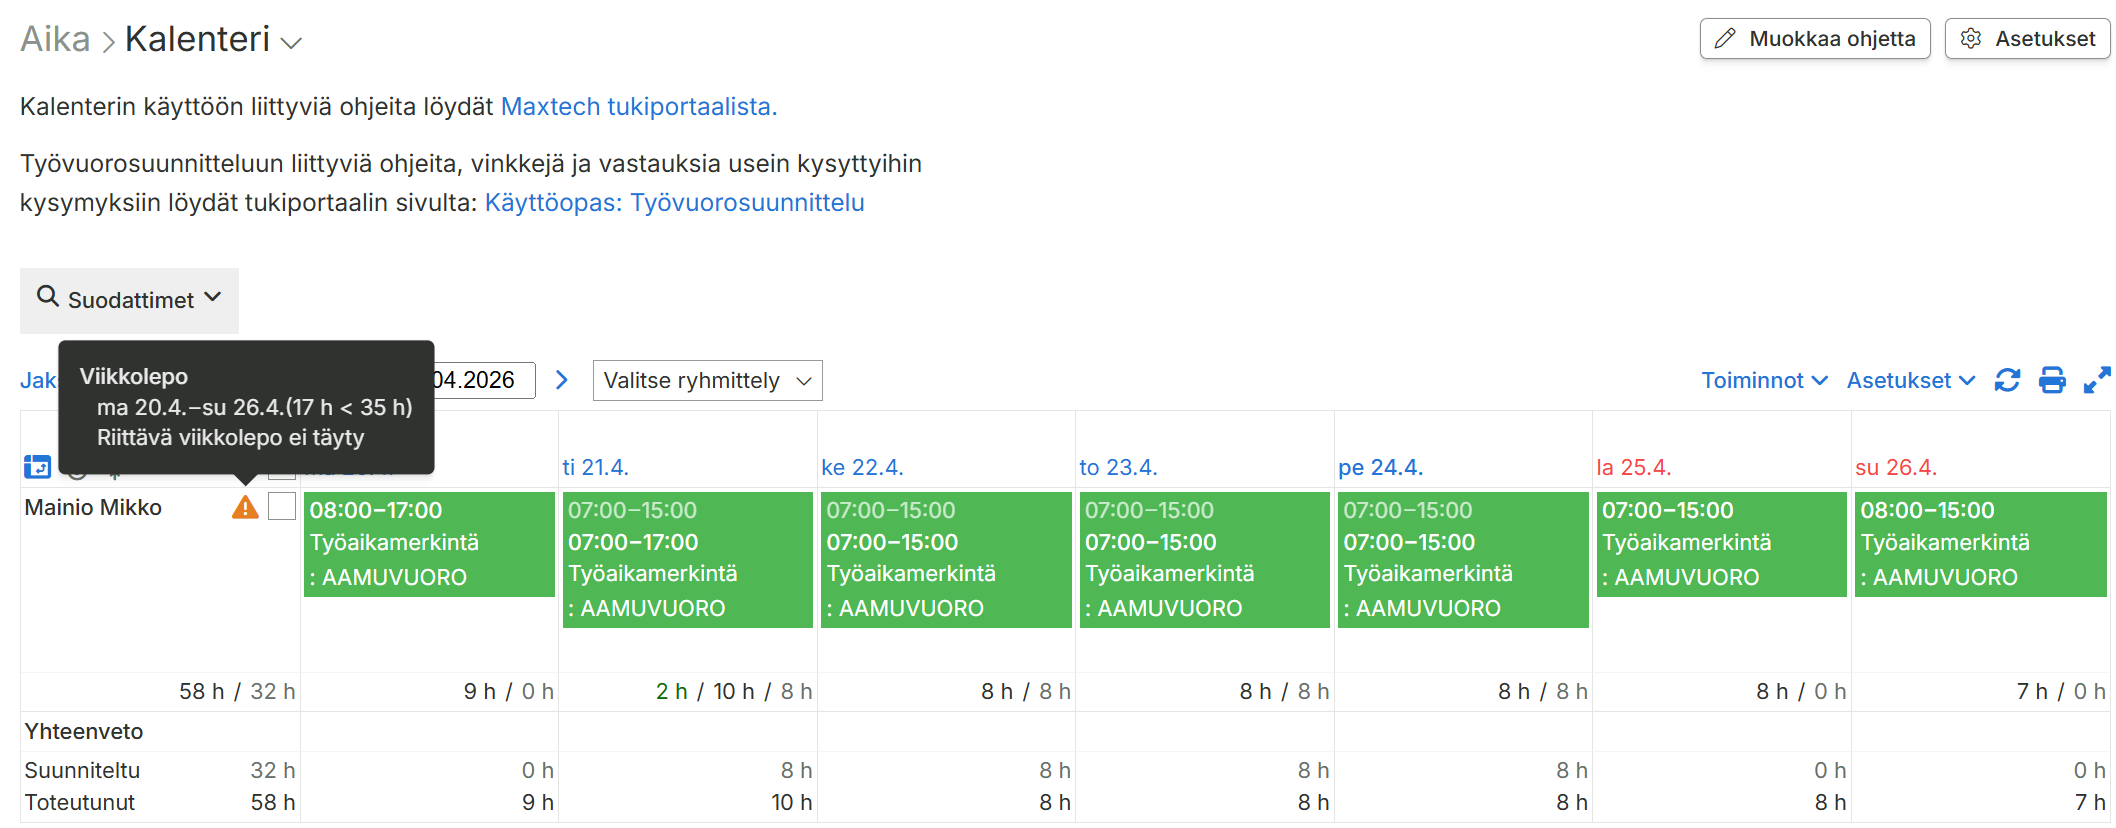Click the pencil icon in Muokkaa ohjetta
Image resolution: width=2116 pixels, height=828 pixels.
tap(1725, 39)
